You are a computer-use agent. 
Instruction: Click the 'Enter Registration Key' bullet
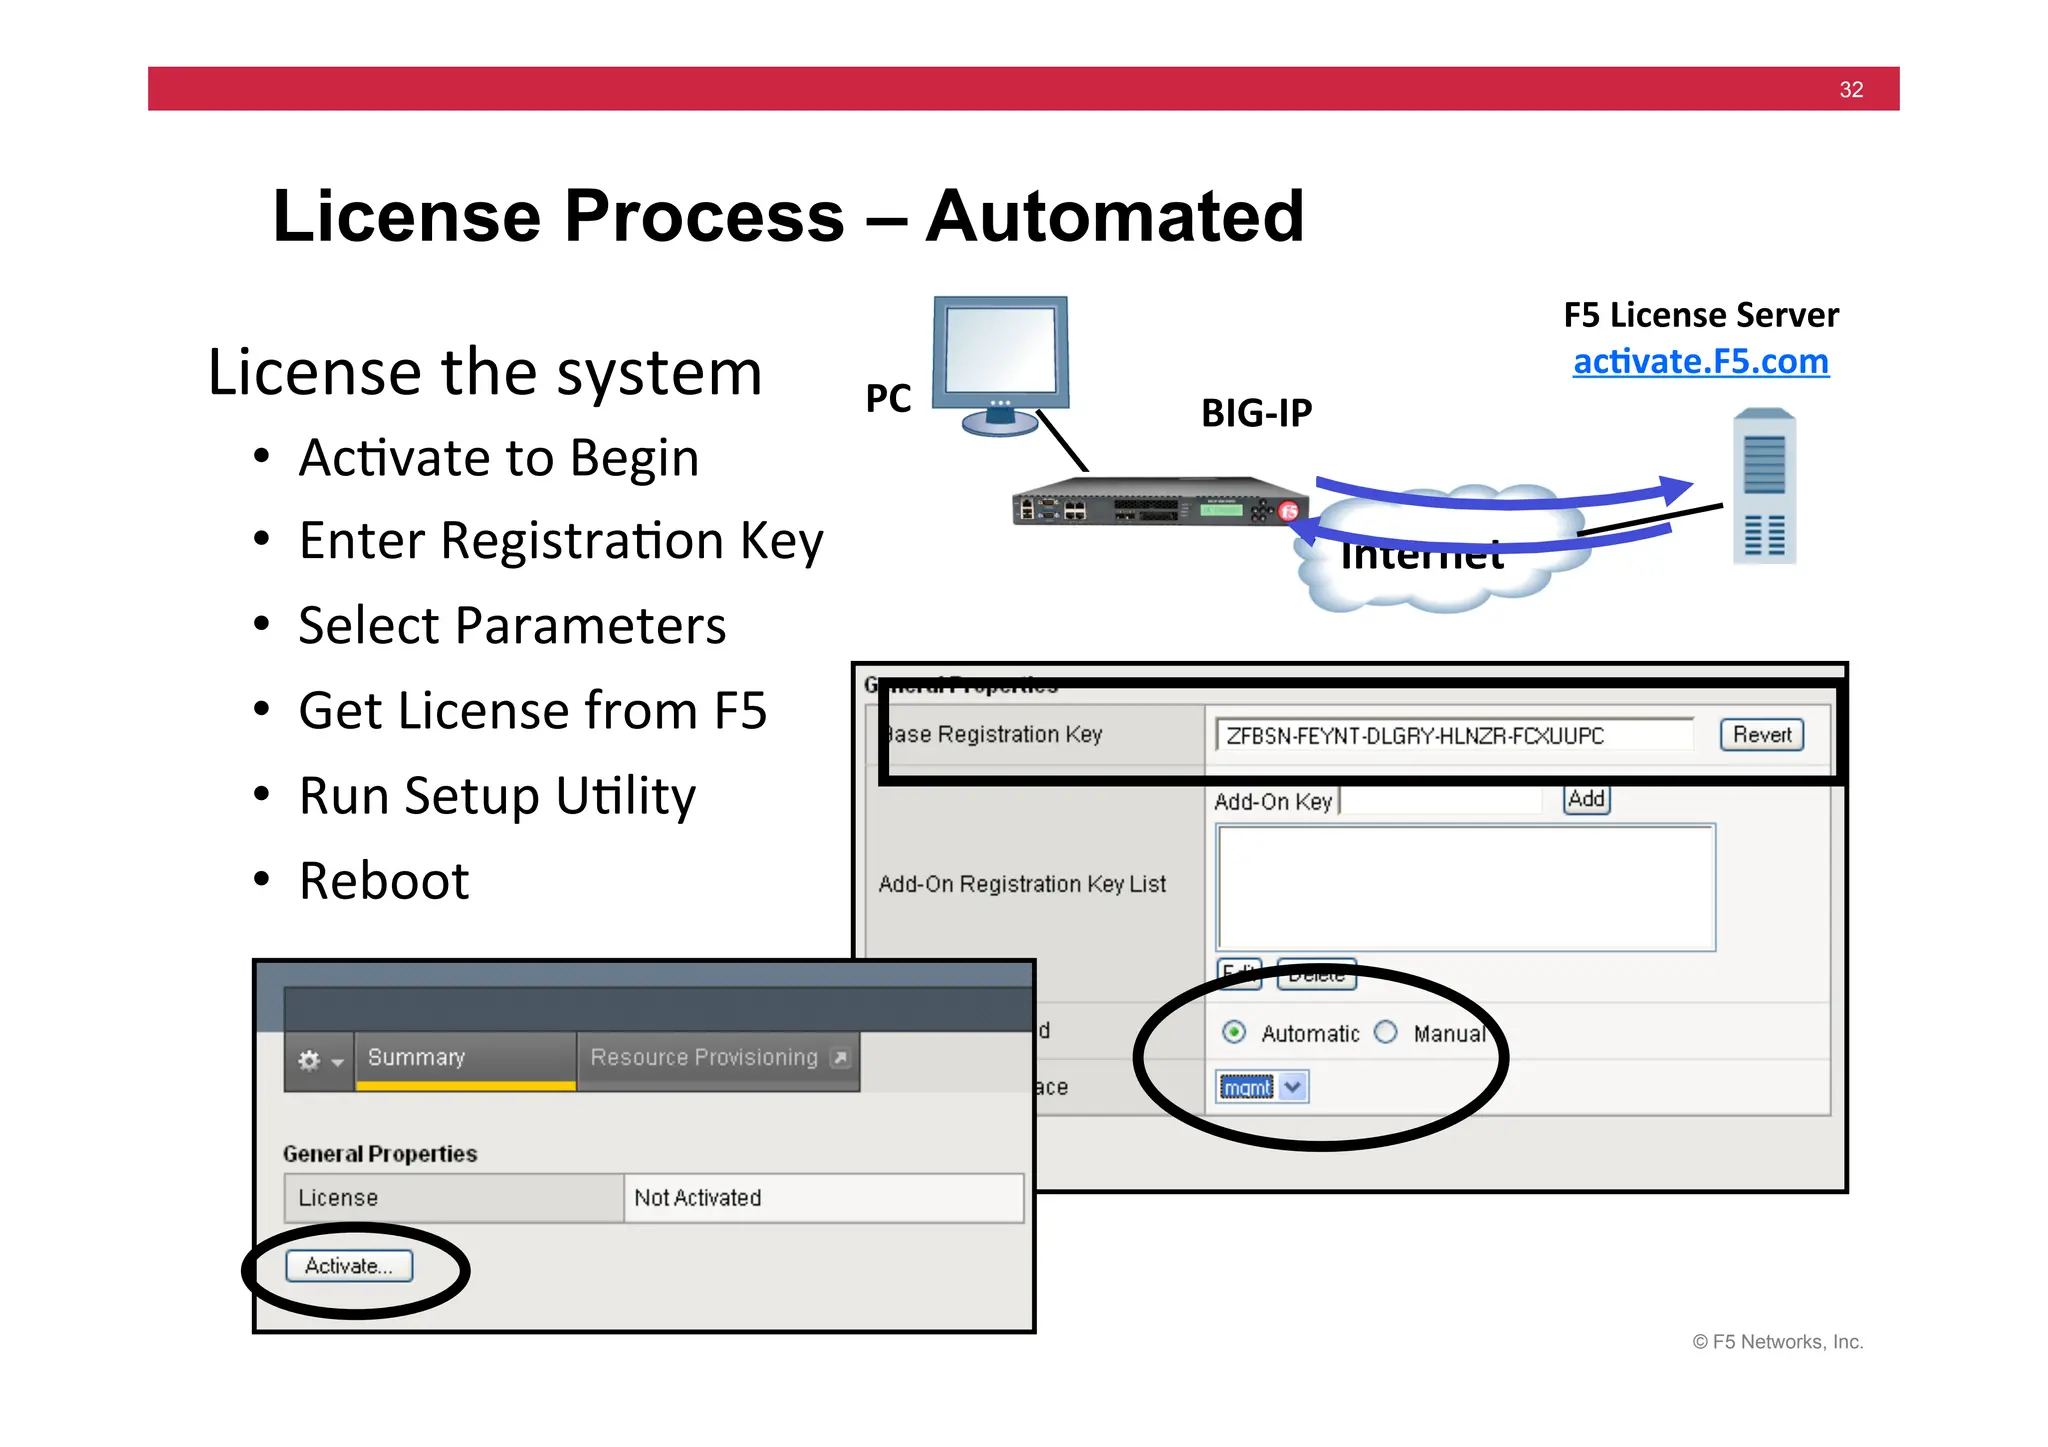point(561,541)
